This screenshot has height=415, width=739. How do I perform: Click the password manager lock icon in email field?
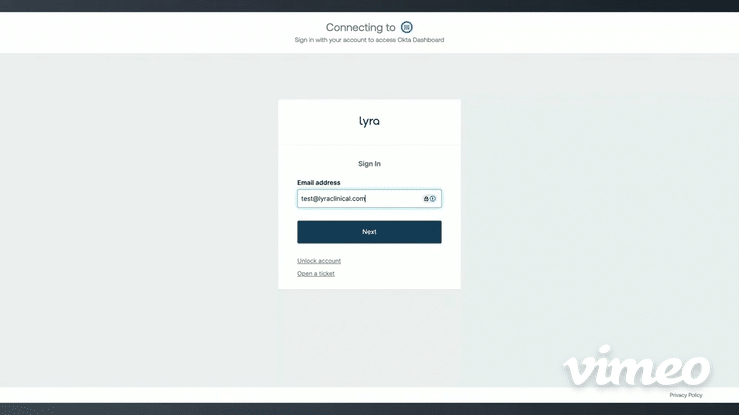pos(426,199)
